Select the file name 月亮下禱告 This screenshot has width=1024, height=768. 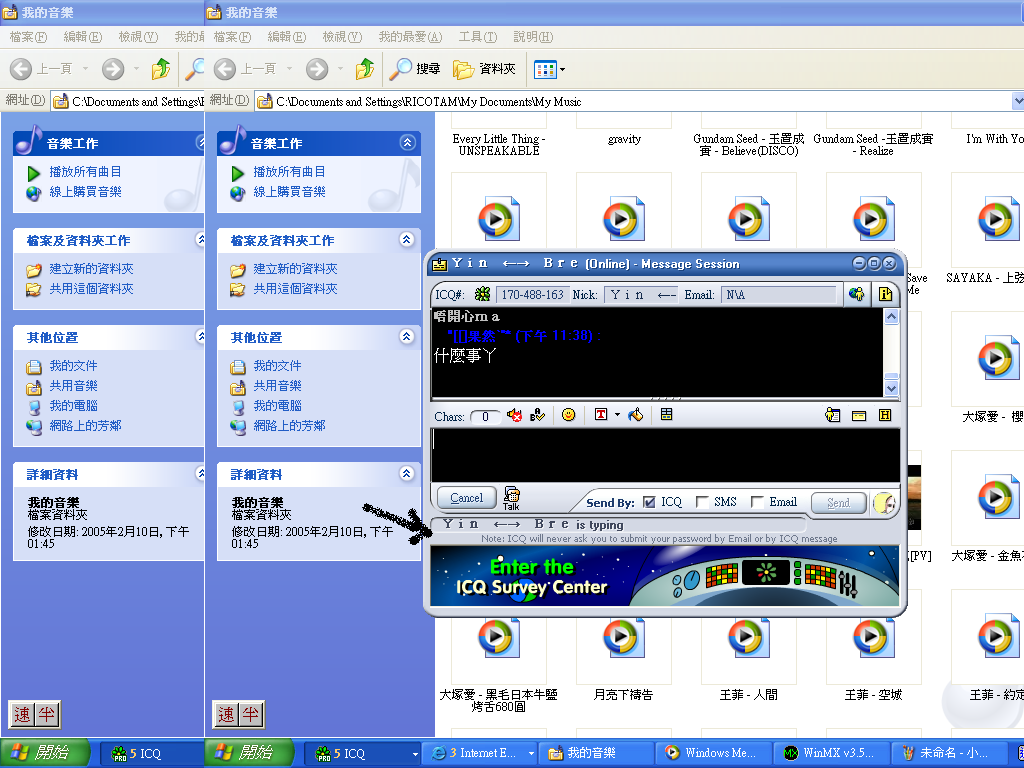pos(623,695)
